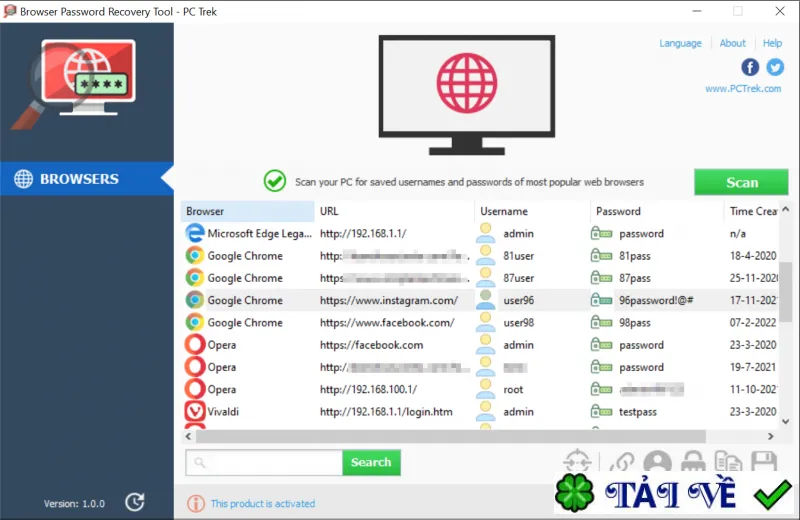Click the check for updates refresh icon
Screen dimensions: 800x520
tap(135, 502)
